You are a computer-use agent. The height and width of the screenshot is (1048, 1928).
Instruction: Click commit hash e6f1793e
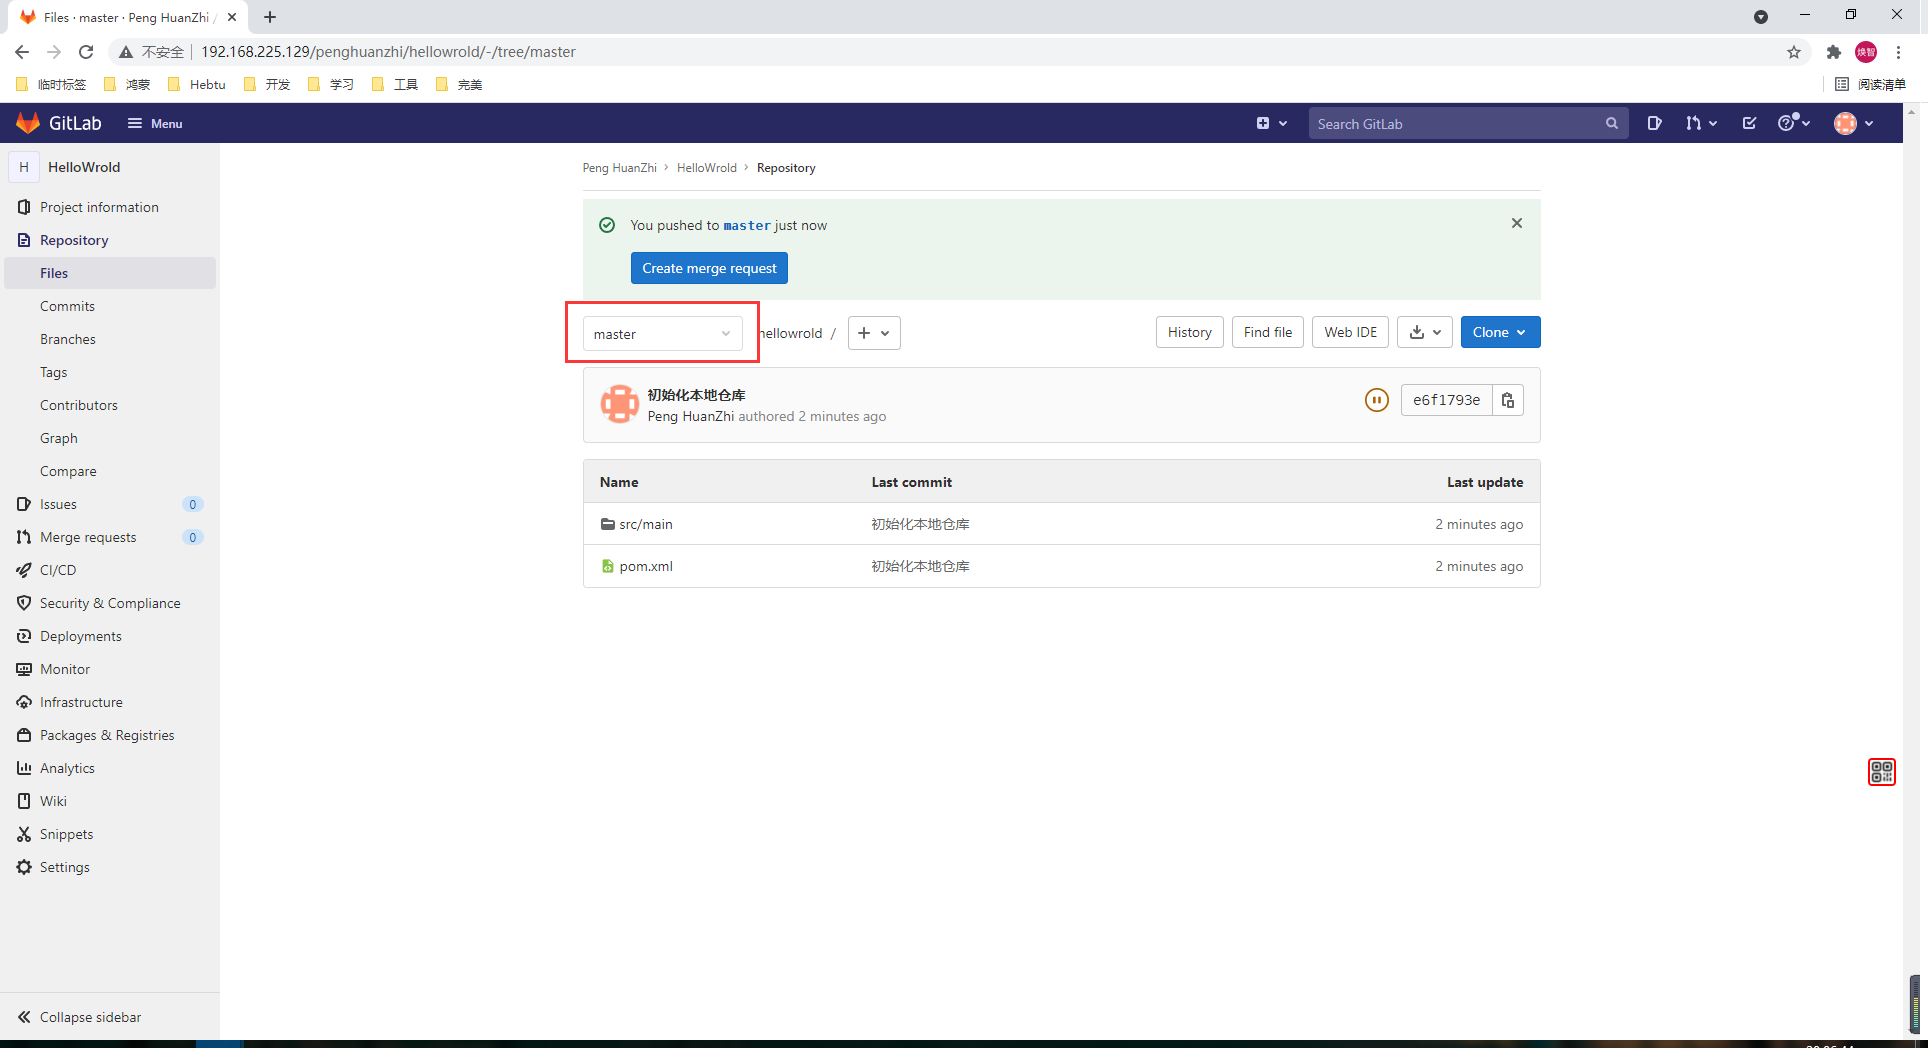(x=1446, y=400)
